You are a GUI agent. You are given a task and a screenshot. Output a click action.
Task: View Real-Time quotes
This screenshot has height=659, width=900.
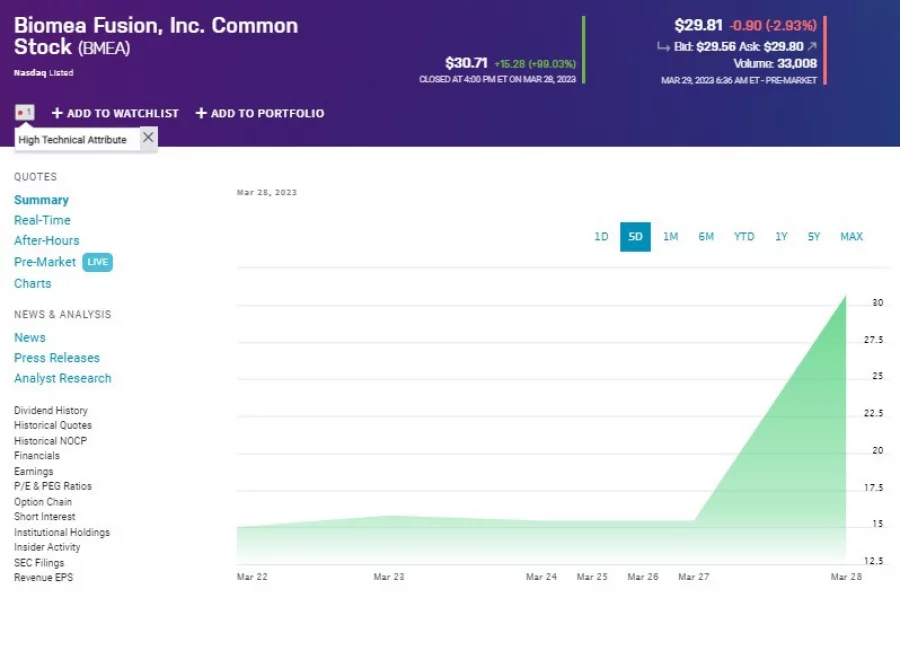pyautogui.click(x=42, y=220)
